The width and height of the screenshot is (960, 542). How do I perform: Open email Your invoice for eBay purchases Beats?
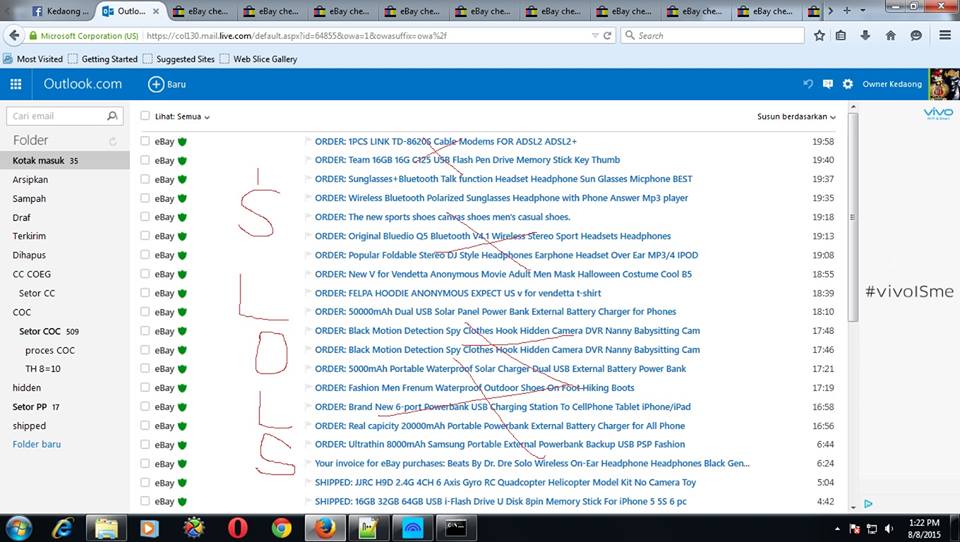[x=532, y=463]
